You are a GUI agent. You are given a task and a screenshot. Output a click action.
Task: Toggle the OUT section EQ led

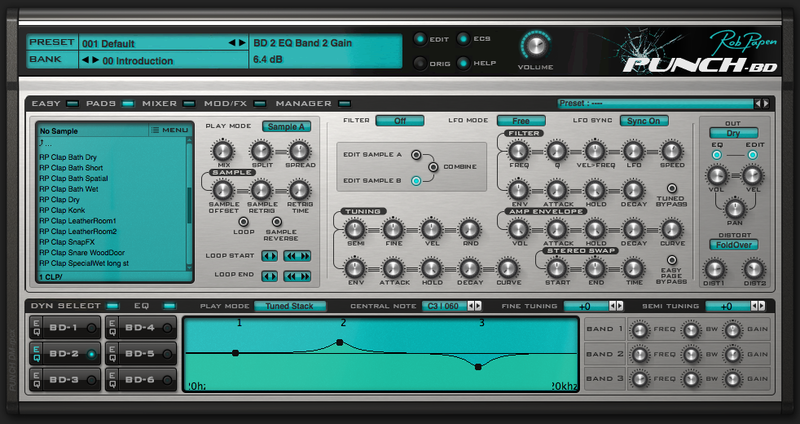click(x=717, y=155)
